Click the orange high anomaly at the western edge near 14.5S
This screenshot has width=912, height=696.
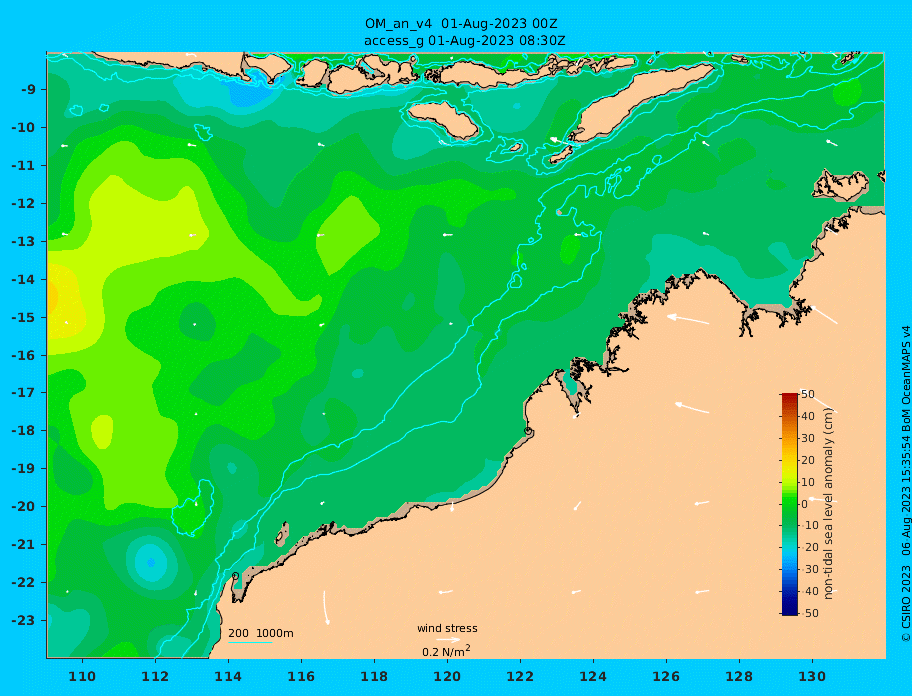pos(52,297)
